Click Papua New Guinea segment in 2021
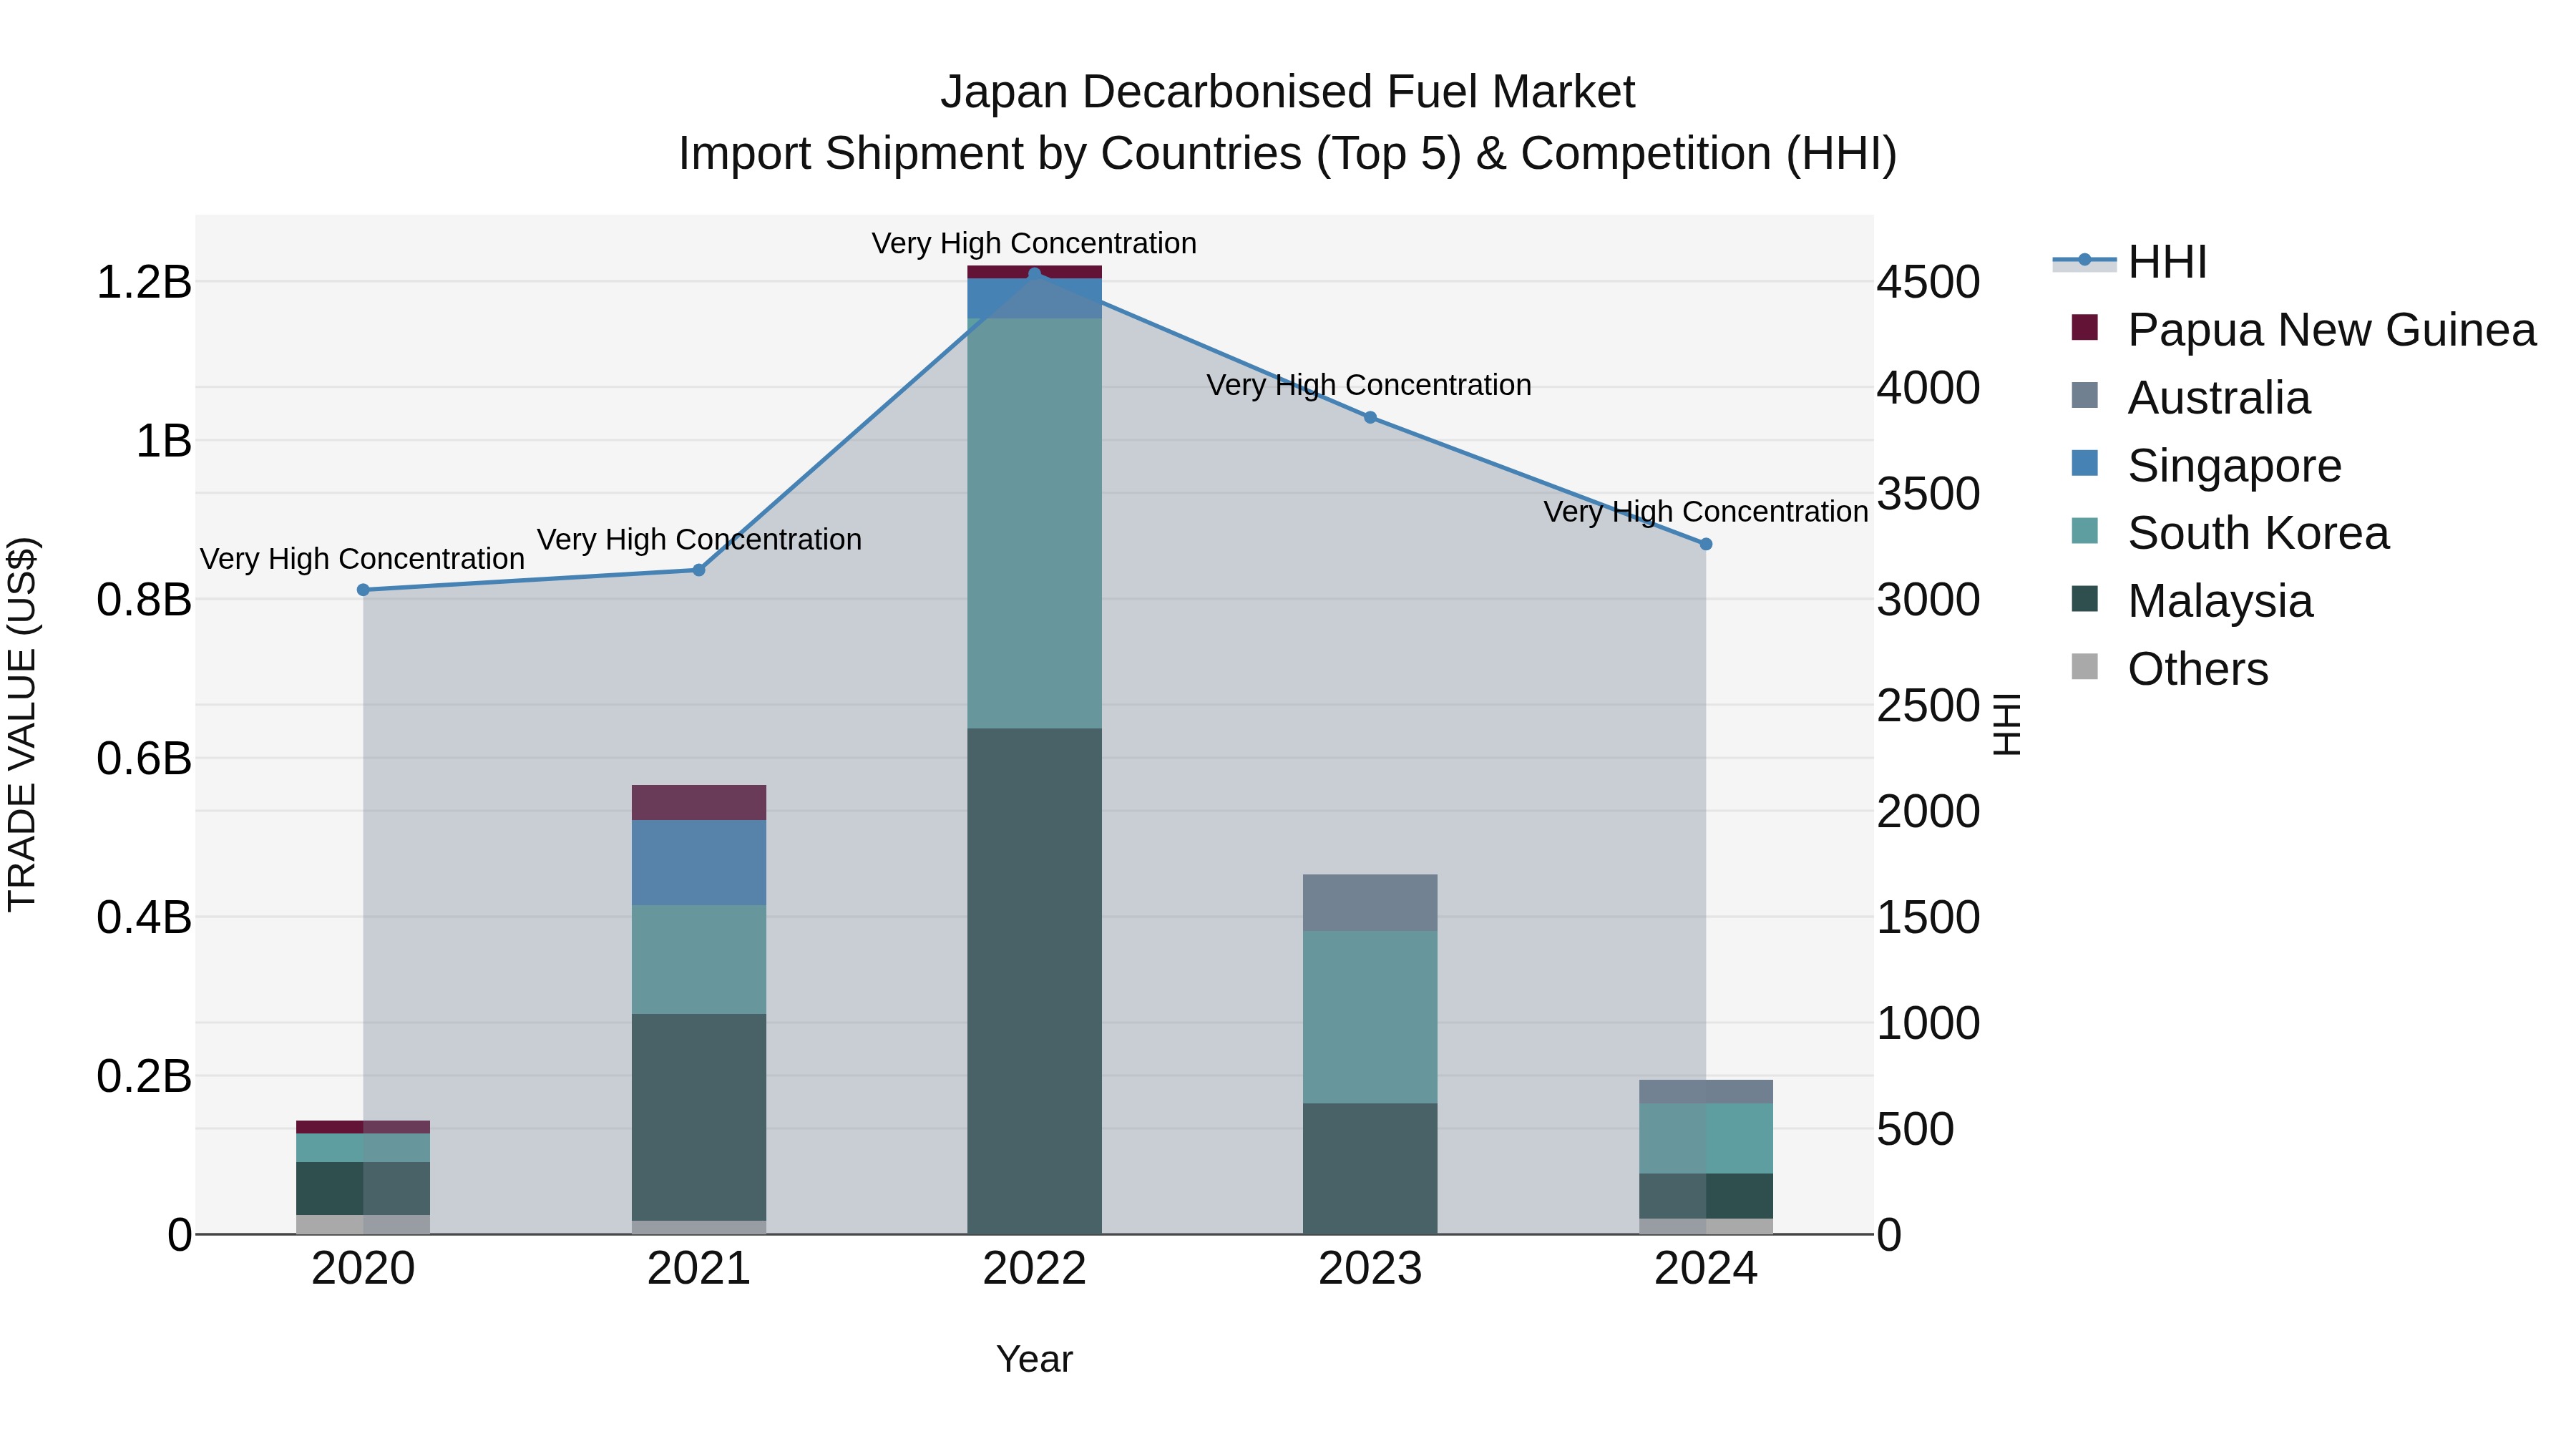This screenshot has width=2576, height=1449. click(x=699, y=802)
